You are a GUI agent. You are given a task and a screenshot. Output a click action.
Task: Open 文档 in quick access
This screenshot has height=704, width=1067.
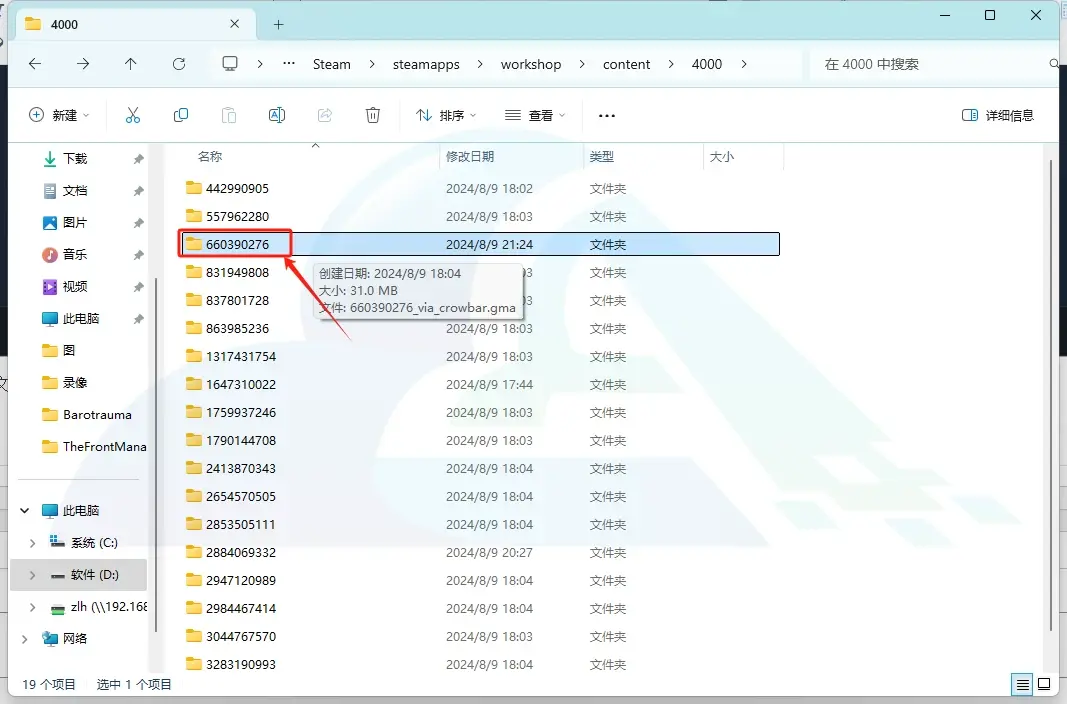tap(75, 190)
